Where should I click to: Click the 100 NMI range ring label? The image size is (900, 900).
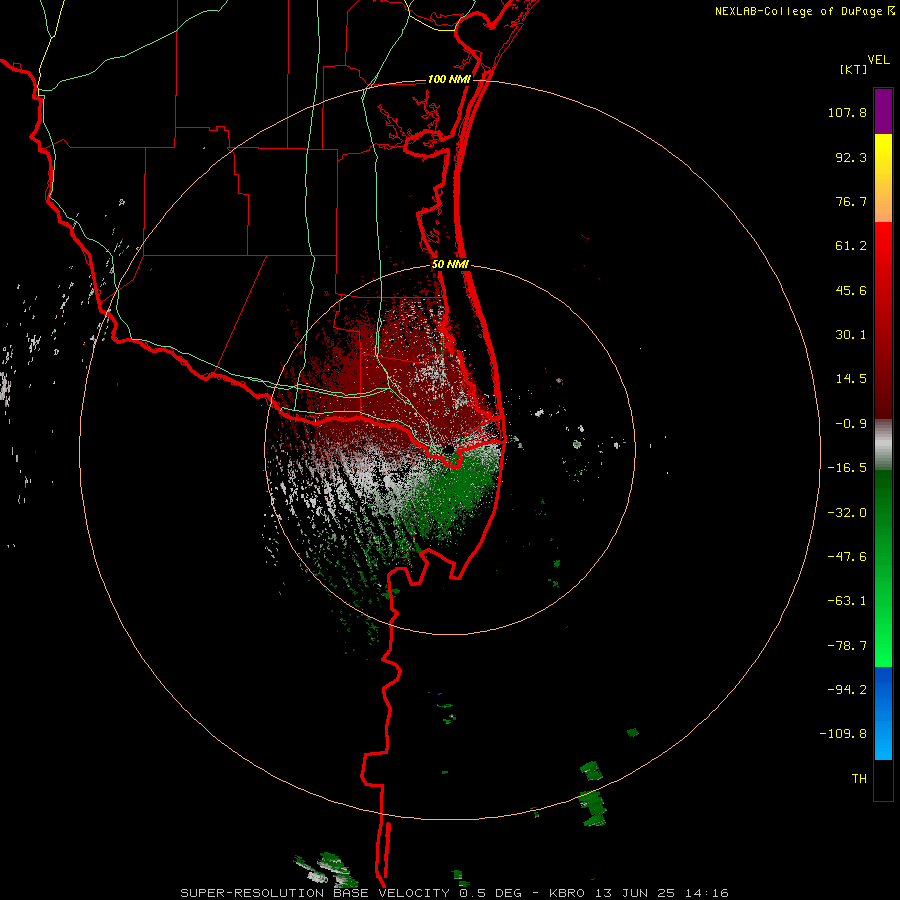(x=449, y=79)
